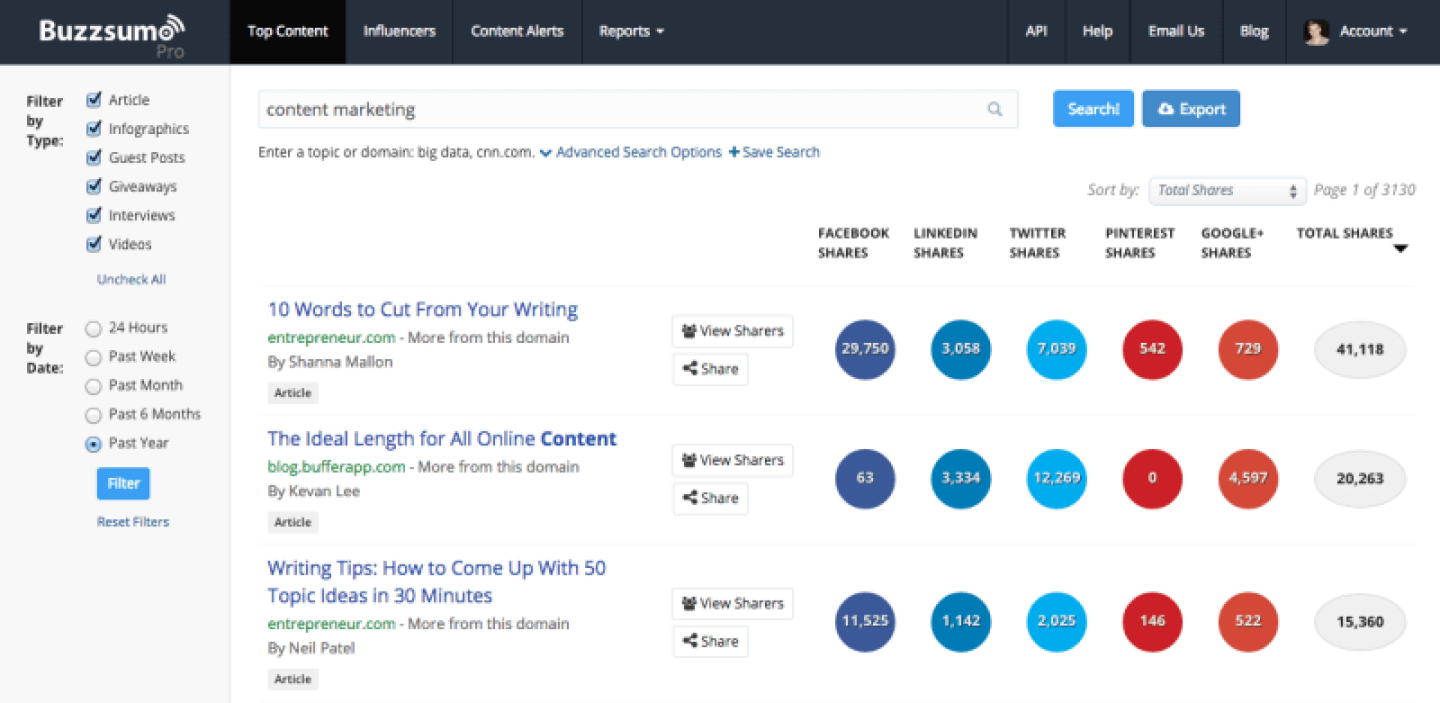
Task: Toggle the Videos checkbox
Action: (95, 244)
